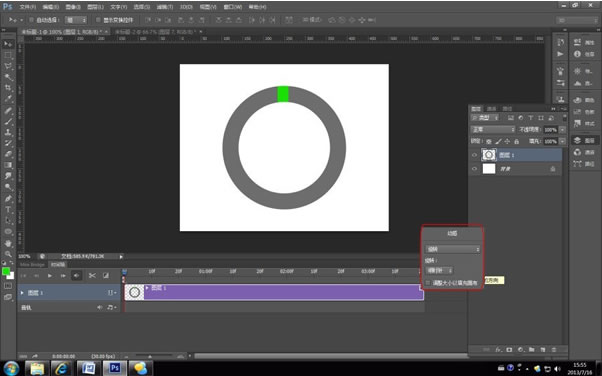
Task: Open the rotate direction dropdown in popup
Action: pyautogui.click(x=439, y=271)
